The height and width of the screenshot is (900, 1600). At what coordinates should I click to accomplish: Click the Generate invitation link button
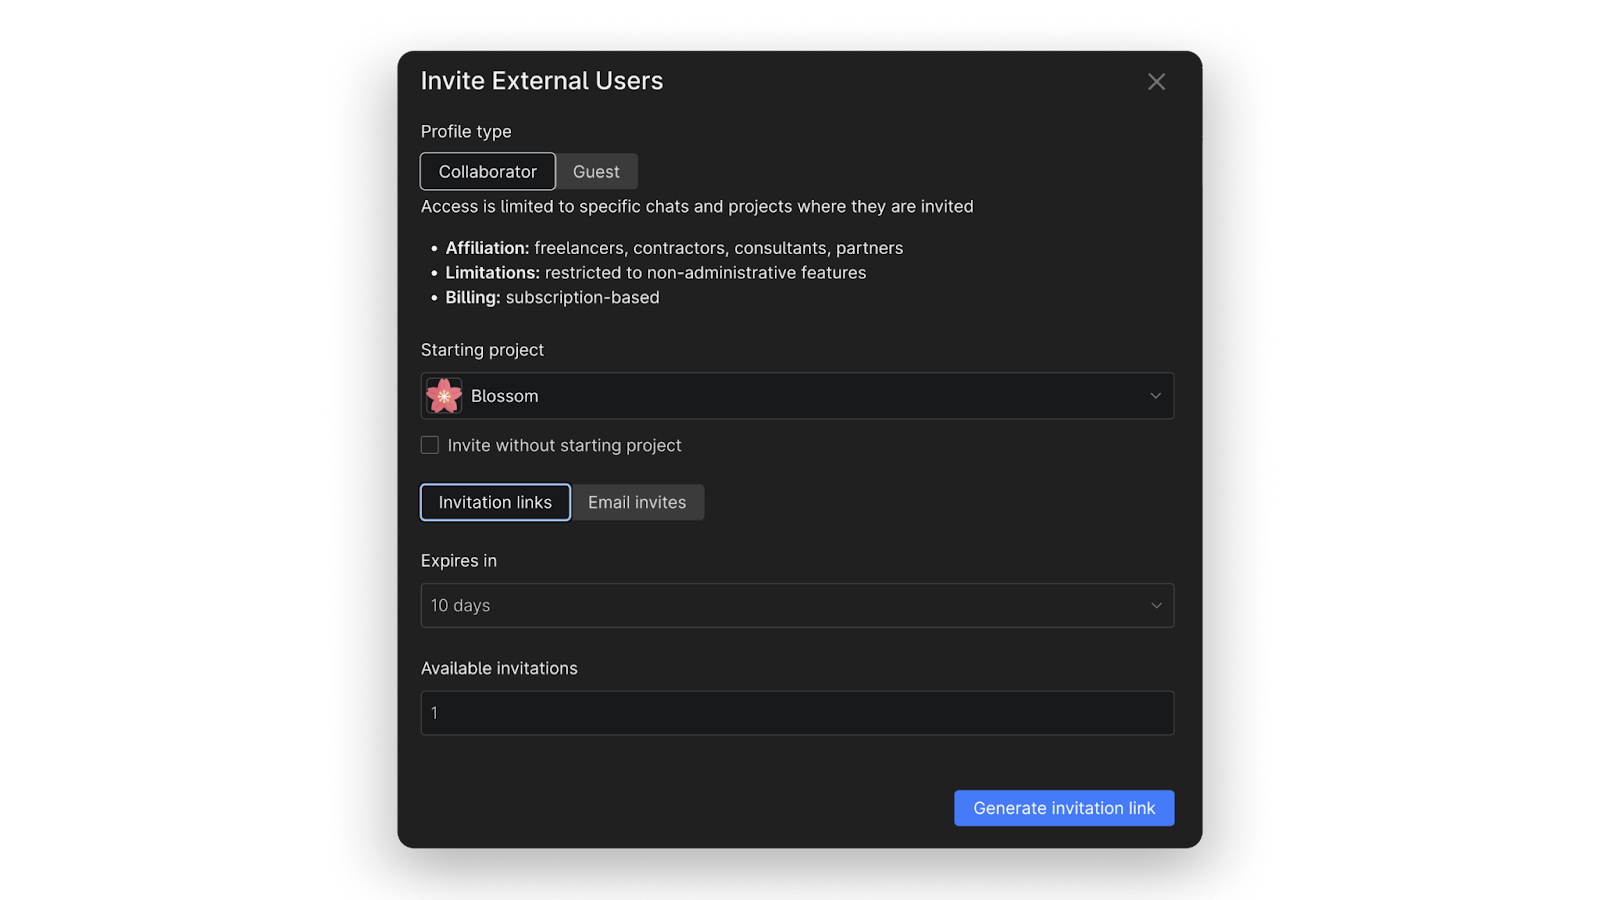pyautogui.click(x=1064, y=808)
